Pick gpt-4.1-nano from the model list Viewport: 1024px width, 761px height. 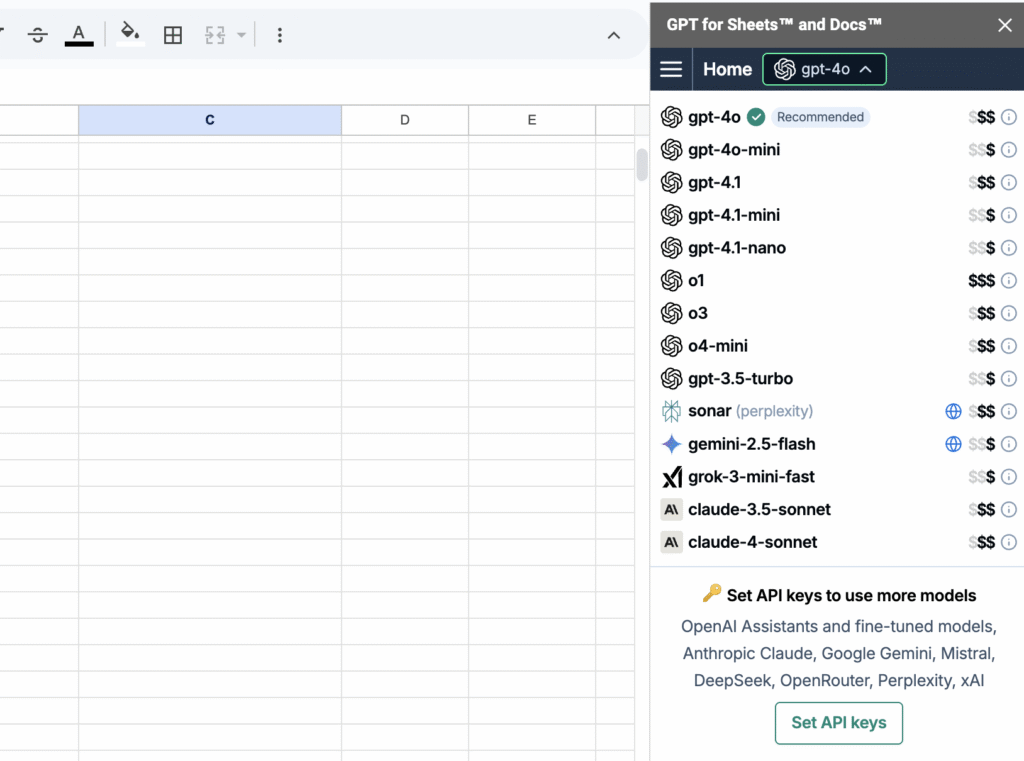point(838,248)
